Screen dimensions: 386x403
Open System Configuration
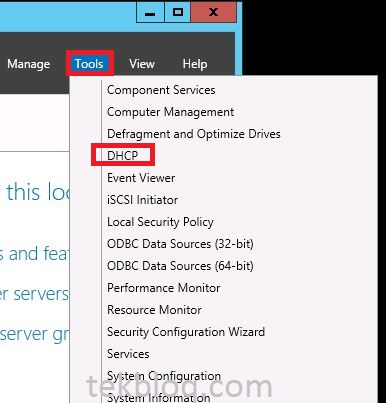click(x=164, y=376)
